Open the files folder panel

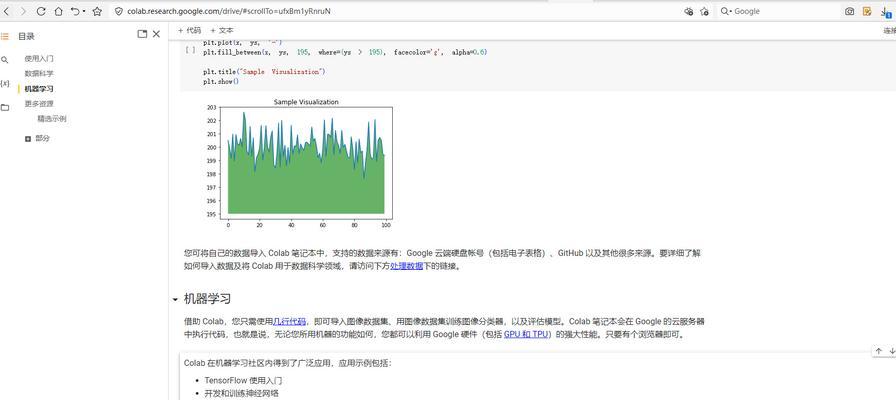[5, 107]
